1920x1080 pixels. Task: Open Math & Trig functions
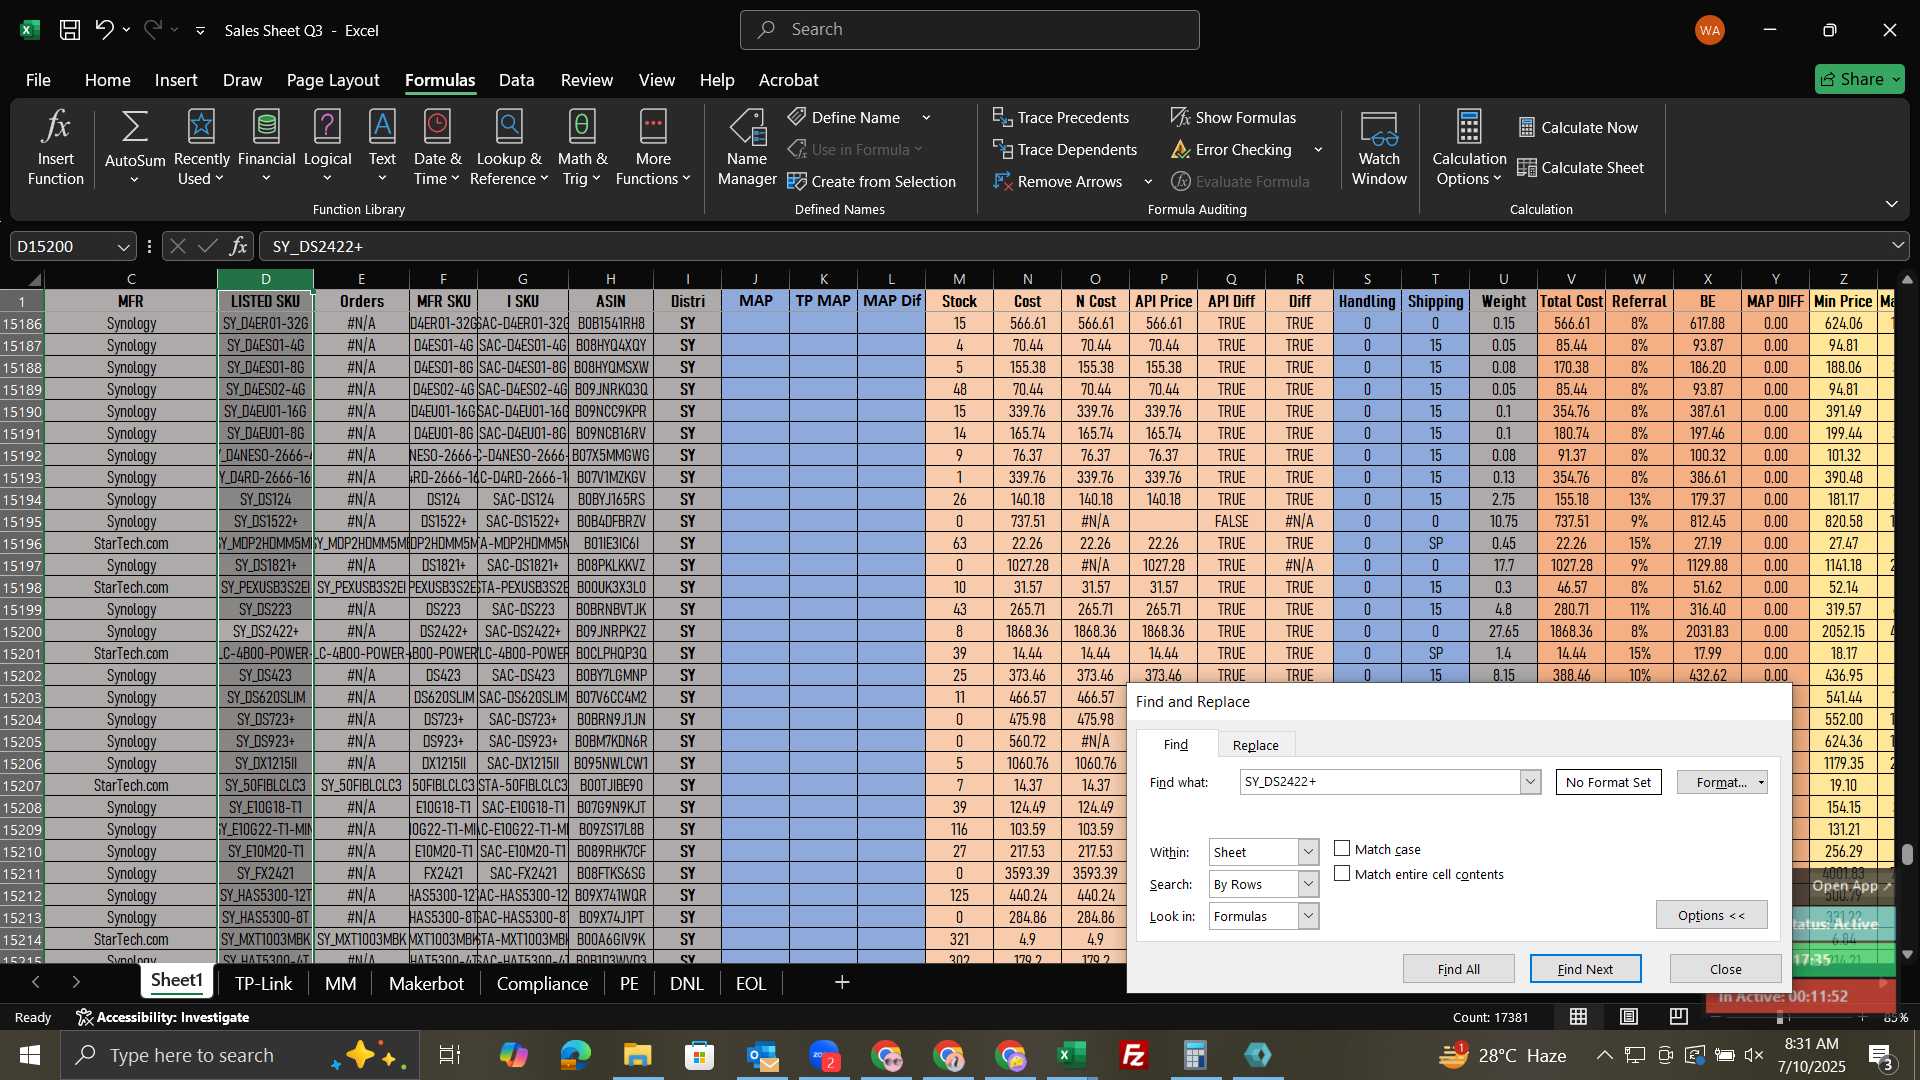(x=582, y=149)
